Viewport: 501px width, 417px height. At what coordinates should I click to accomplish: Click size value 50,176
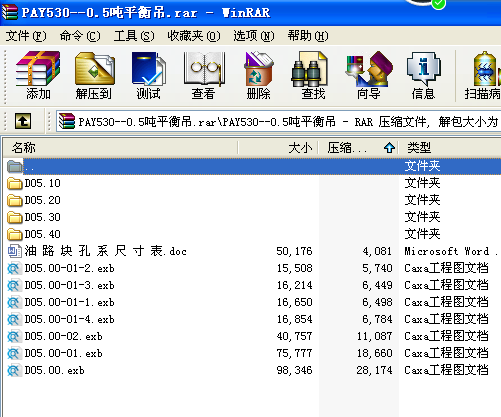click(294, 251)
